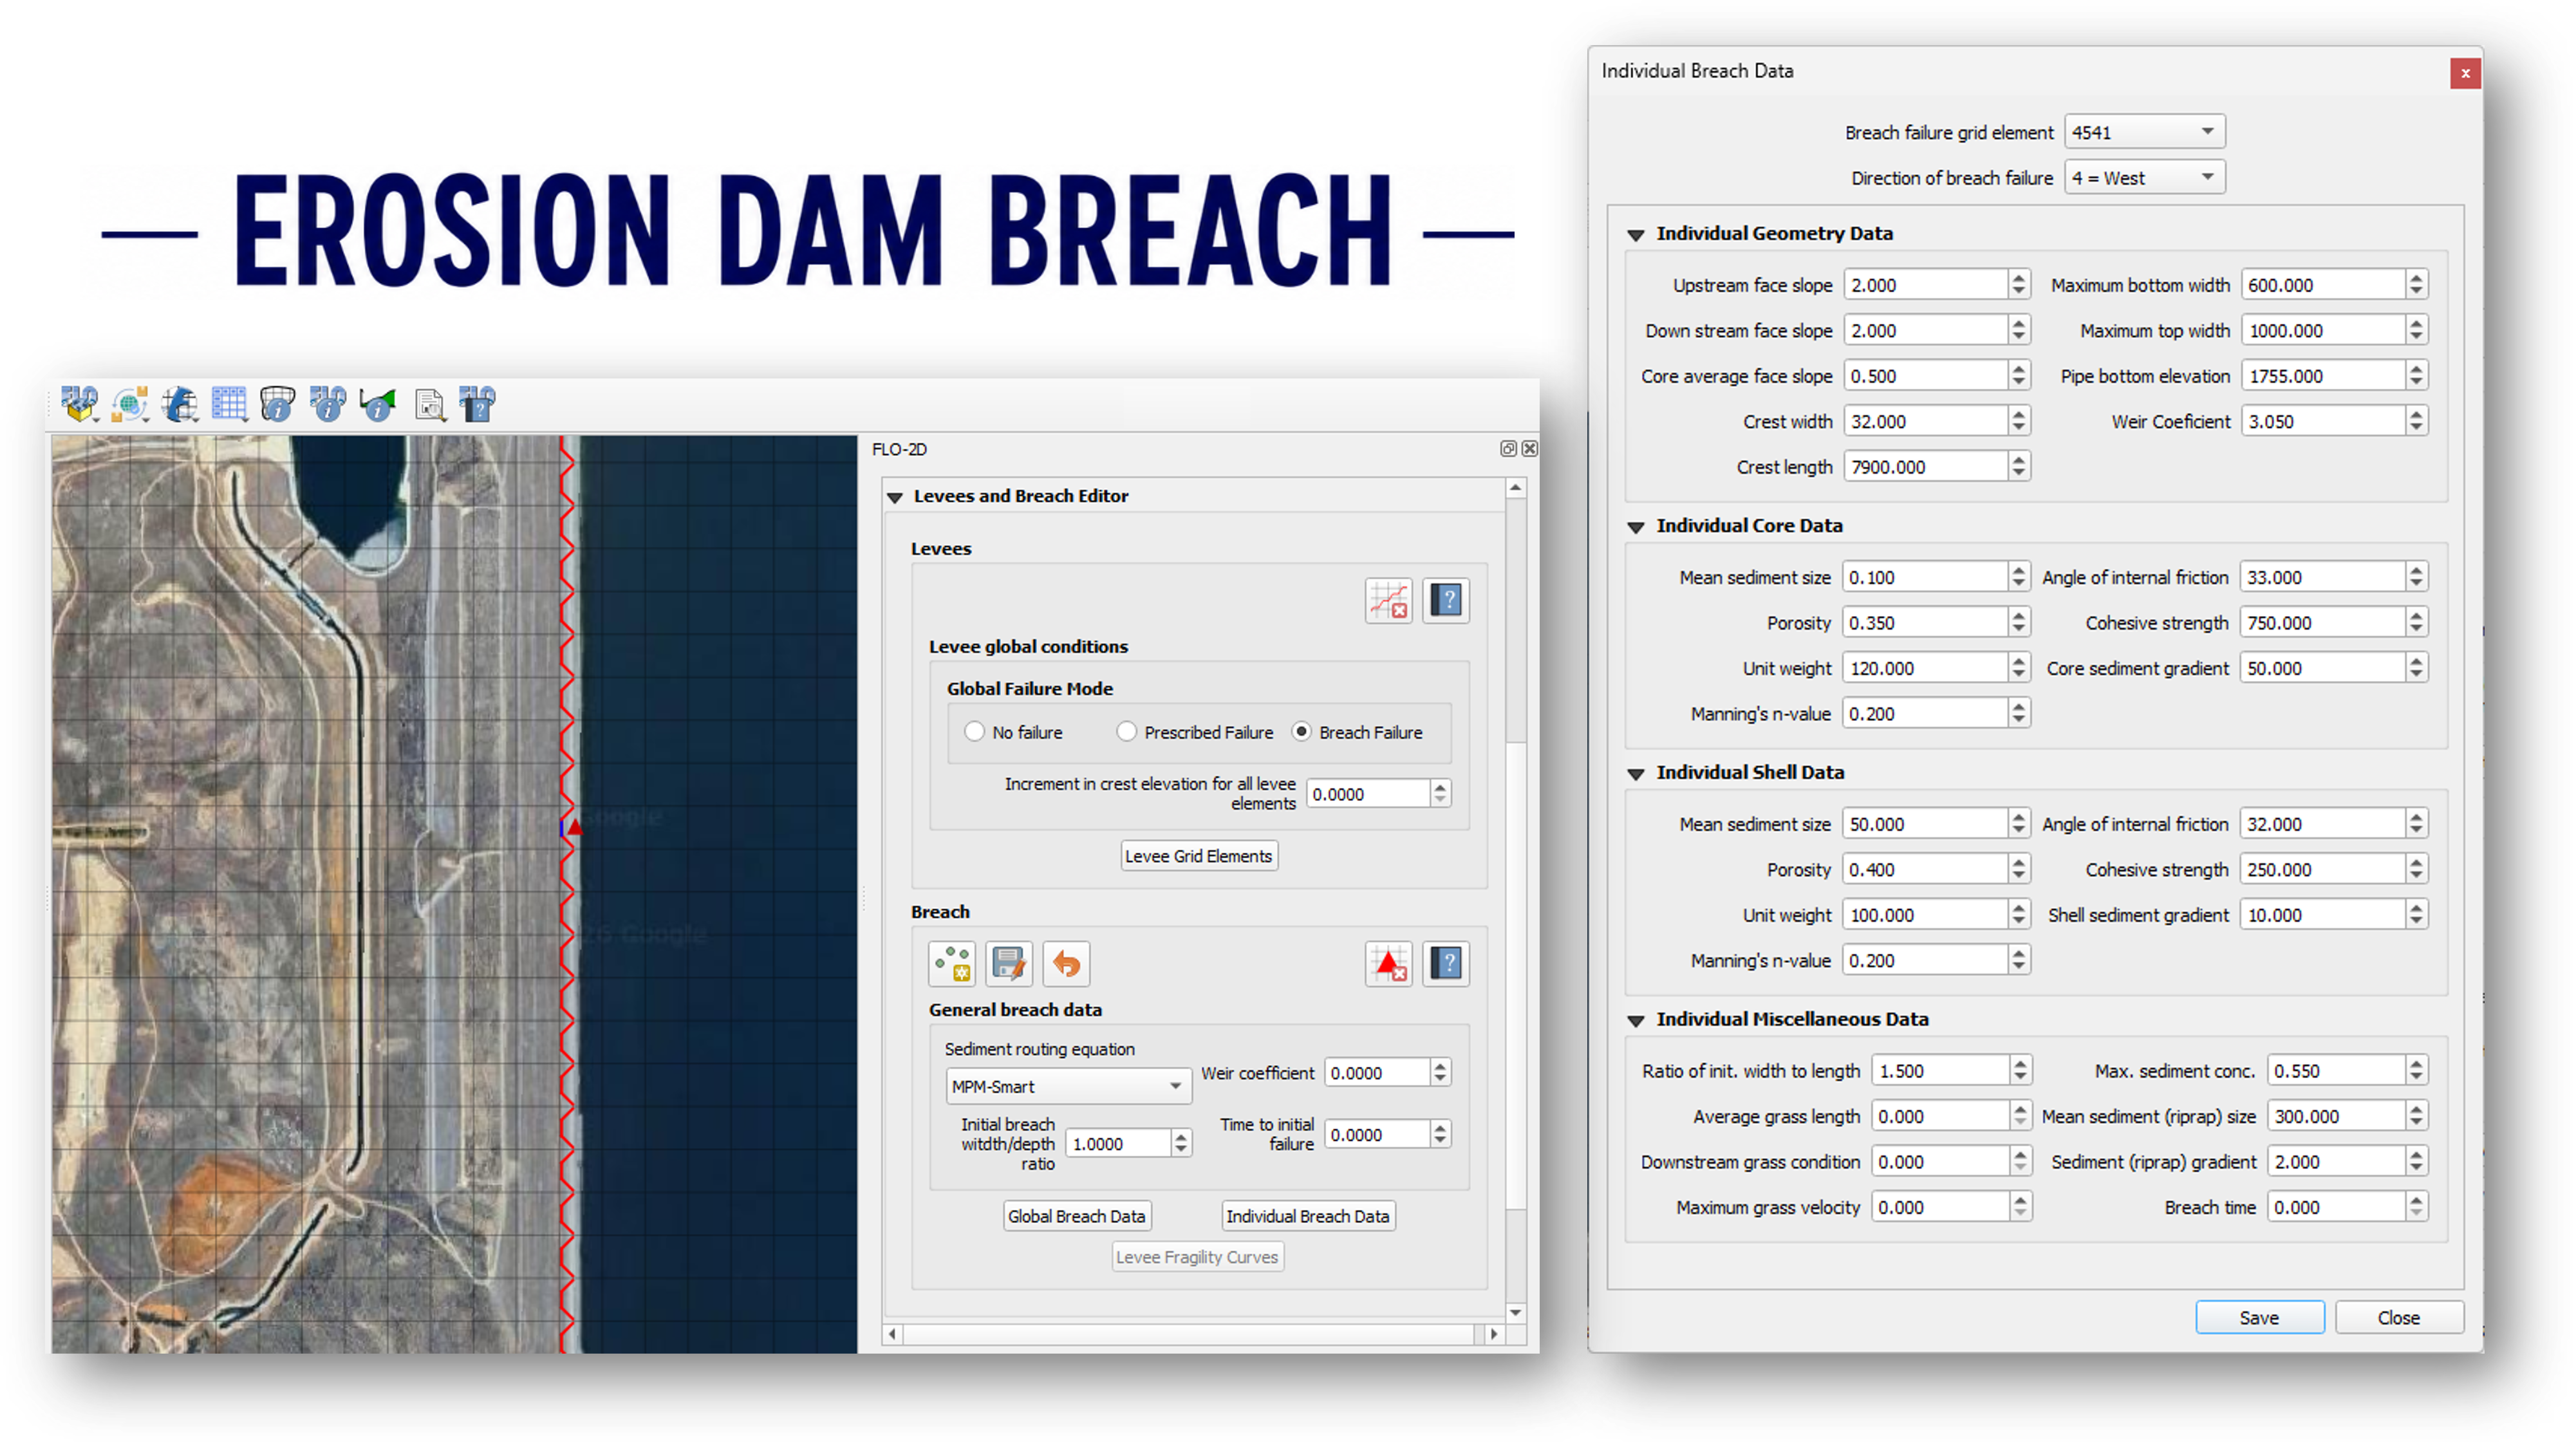Image resolution: width=2576 pixels, height=1445 pixels.
Task: Open the MPM-Smart sediment routing dropdown
Action: tap(1068, 1086)
